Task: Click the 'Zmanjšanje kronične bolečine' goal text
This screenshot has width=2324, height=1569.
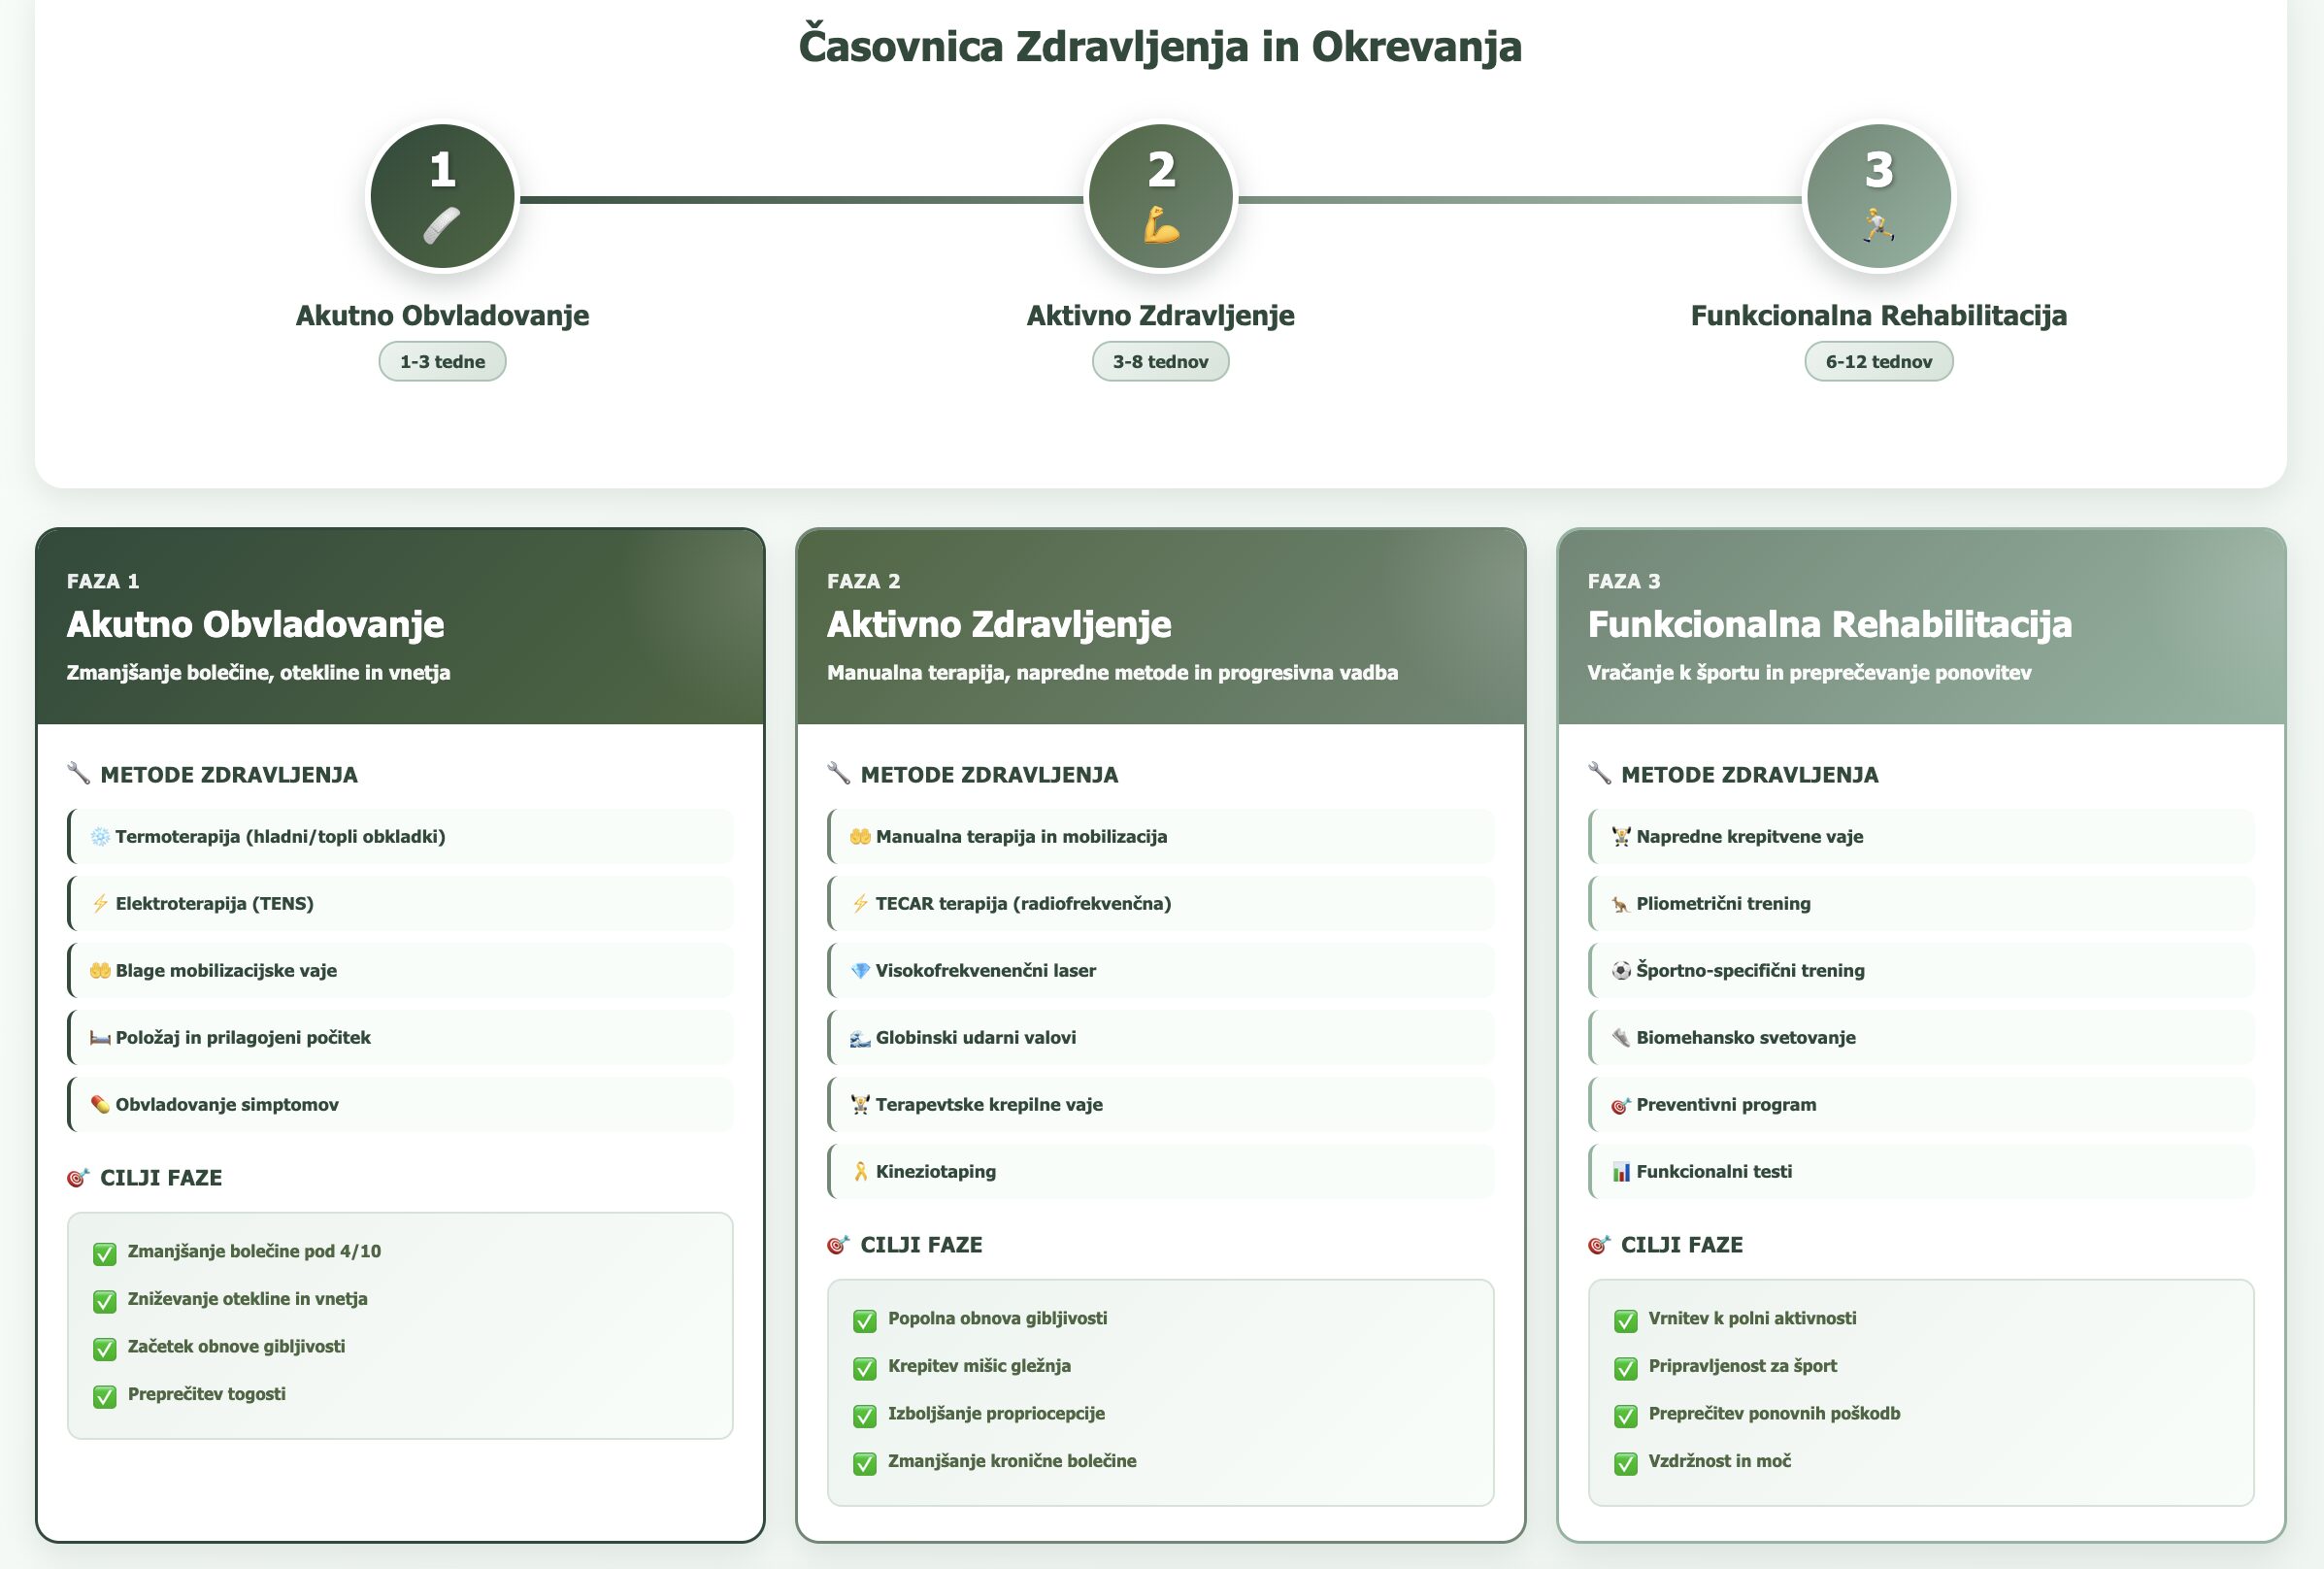Action: (x=1012, y=1461)
